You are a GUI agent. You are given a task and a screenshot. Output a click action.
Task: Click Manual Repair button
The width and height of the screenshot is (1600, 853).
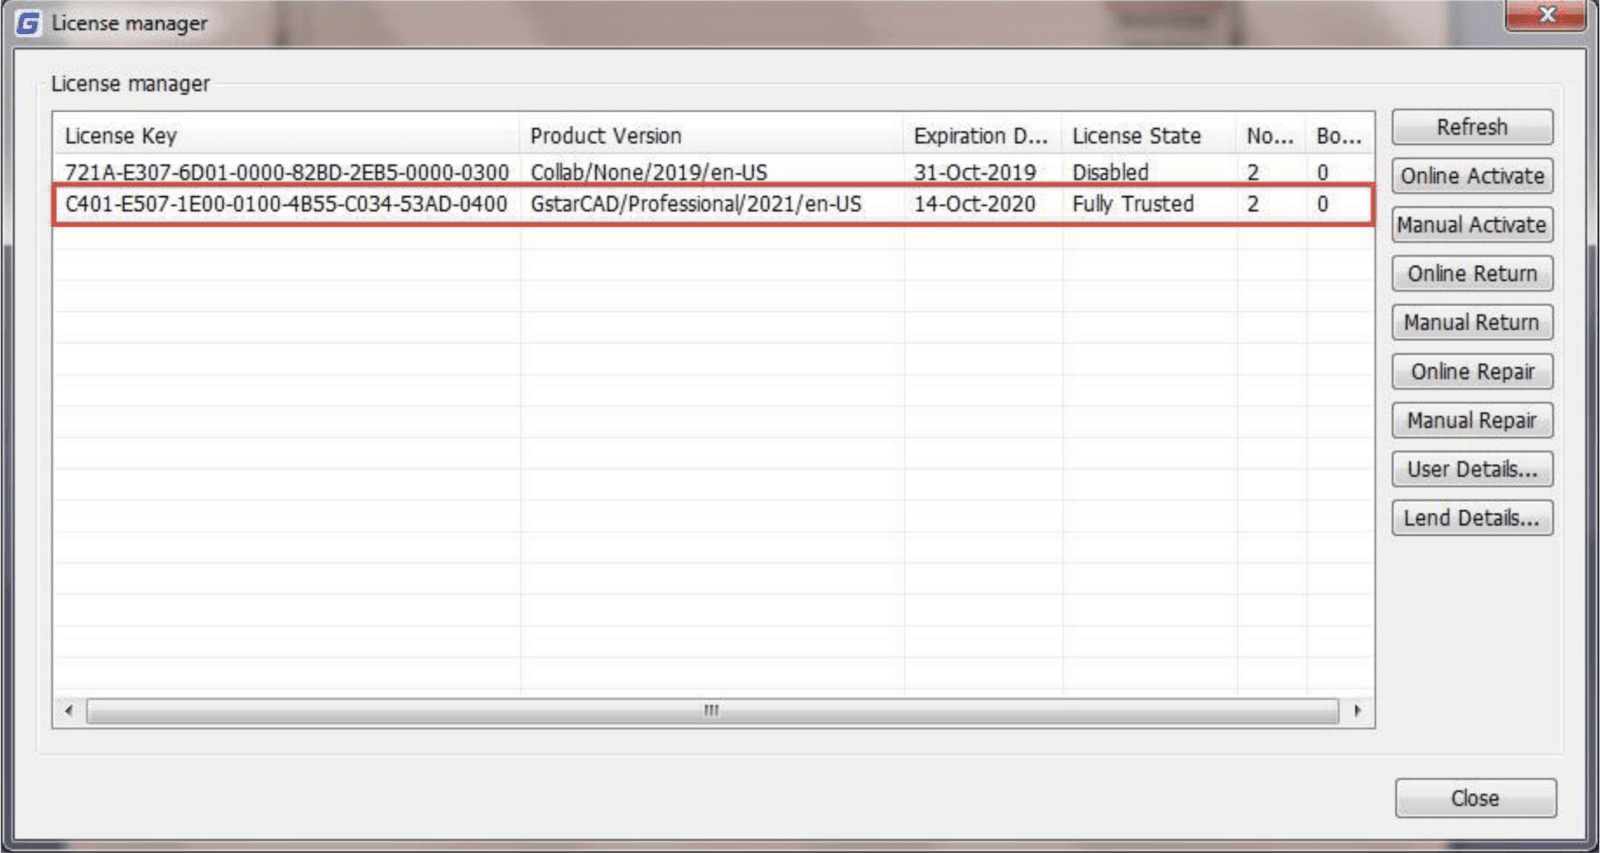(x=1471, y=421)
